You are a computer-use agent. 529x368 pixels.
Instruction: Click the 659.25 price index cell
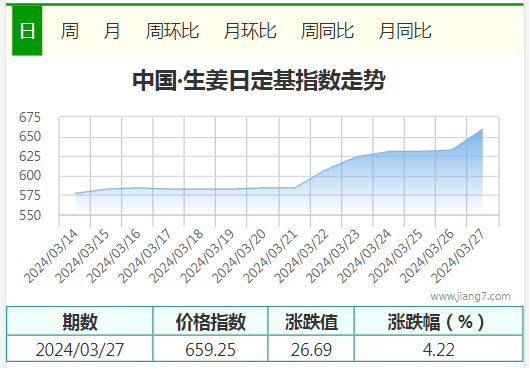pyautogui.click(x=210, y=349)
